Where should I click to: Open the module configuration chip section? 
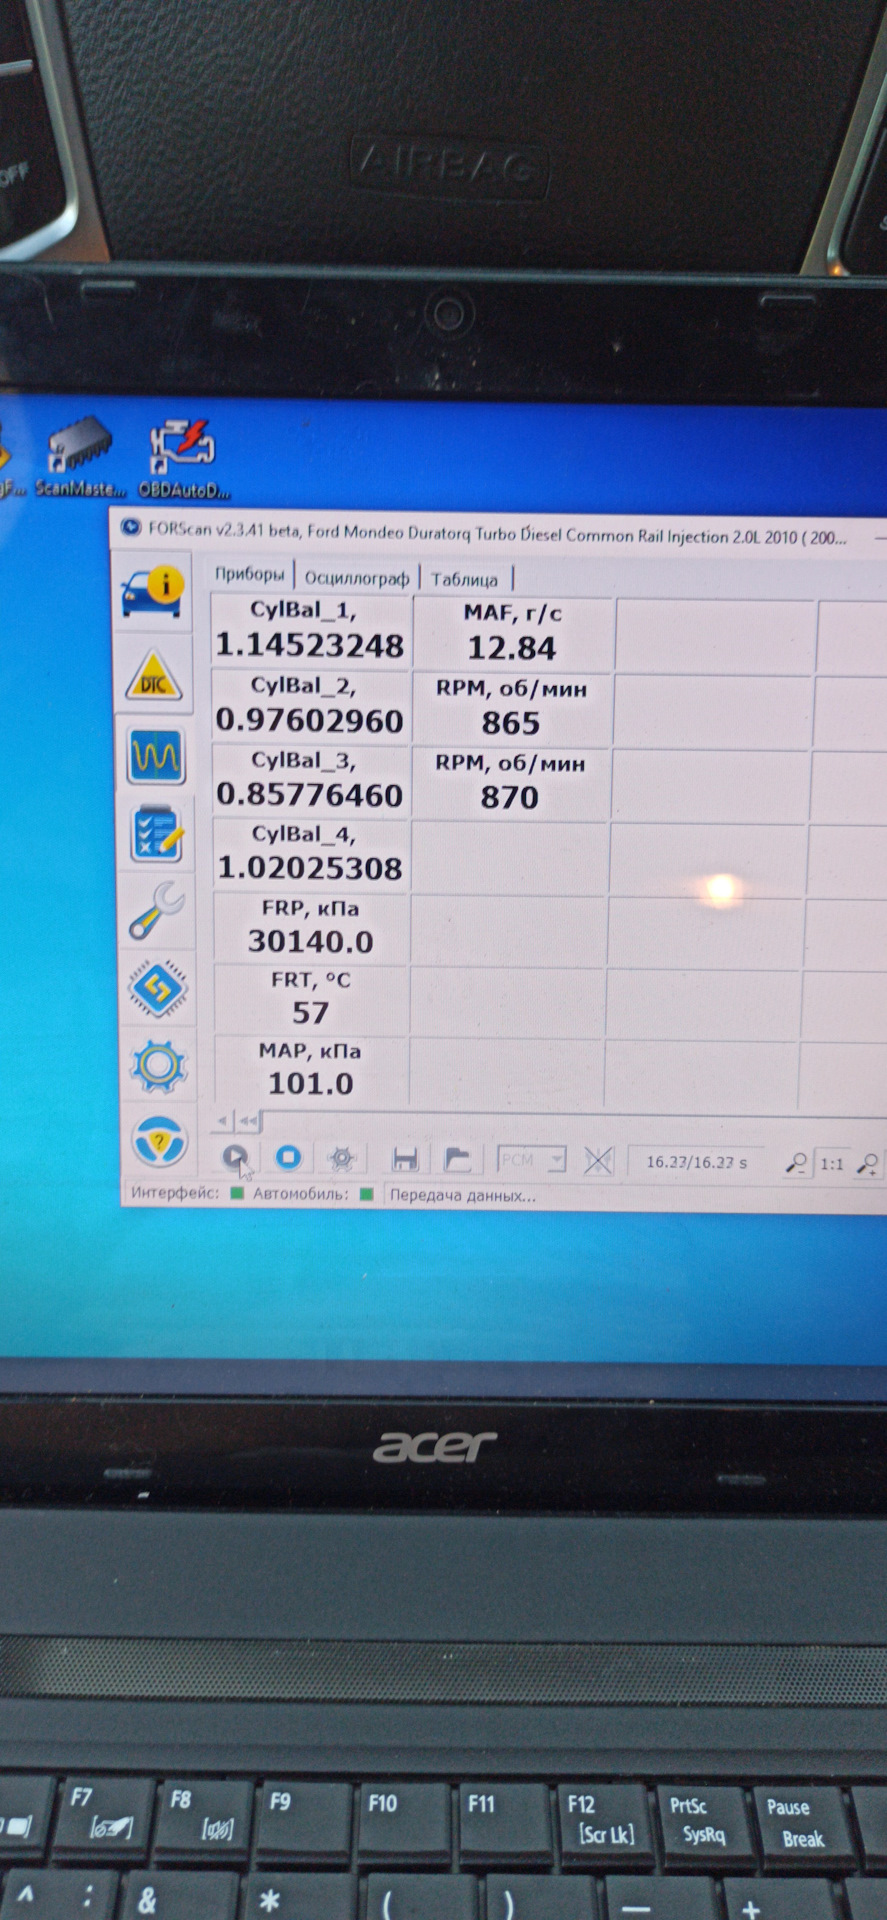click(158, 989)
